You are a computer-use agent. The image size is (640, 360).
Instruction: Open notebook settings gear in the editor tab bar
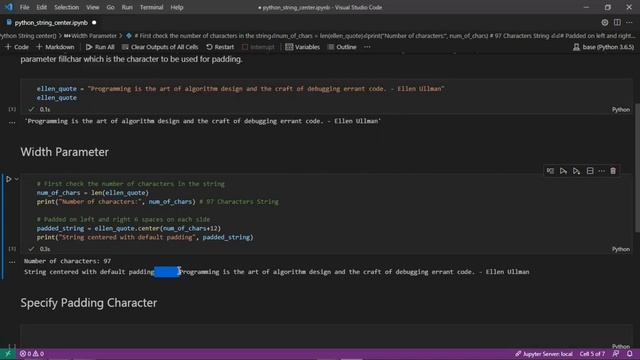(x=604, y=23)
